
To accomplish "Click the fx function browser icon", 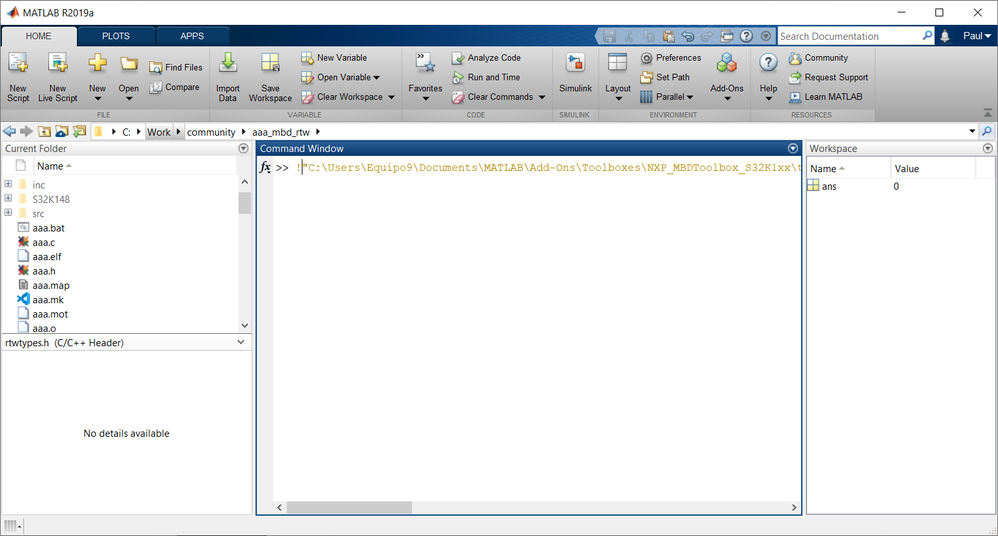I will click(265, 167).
